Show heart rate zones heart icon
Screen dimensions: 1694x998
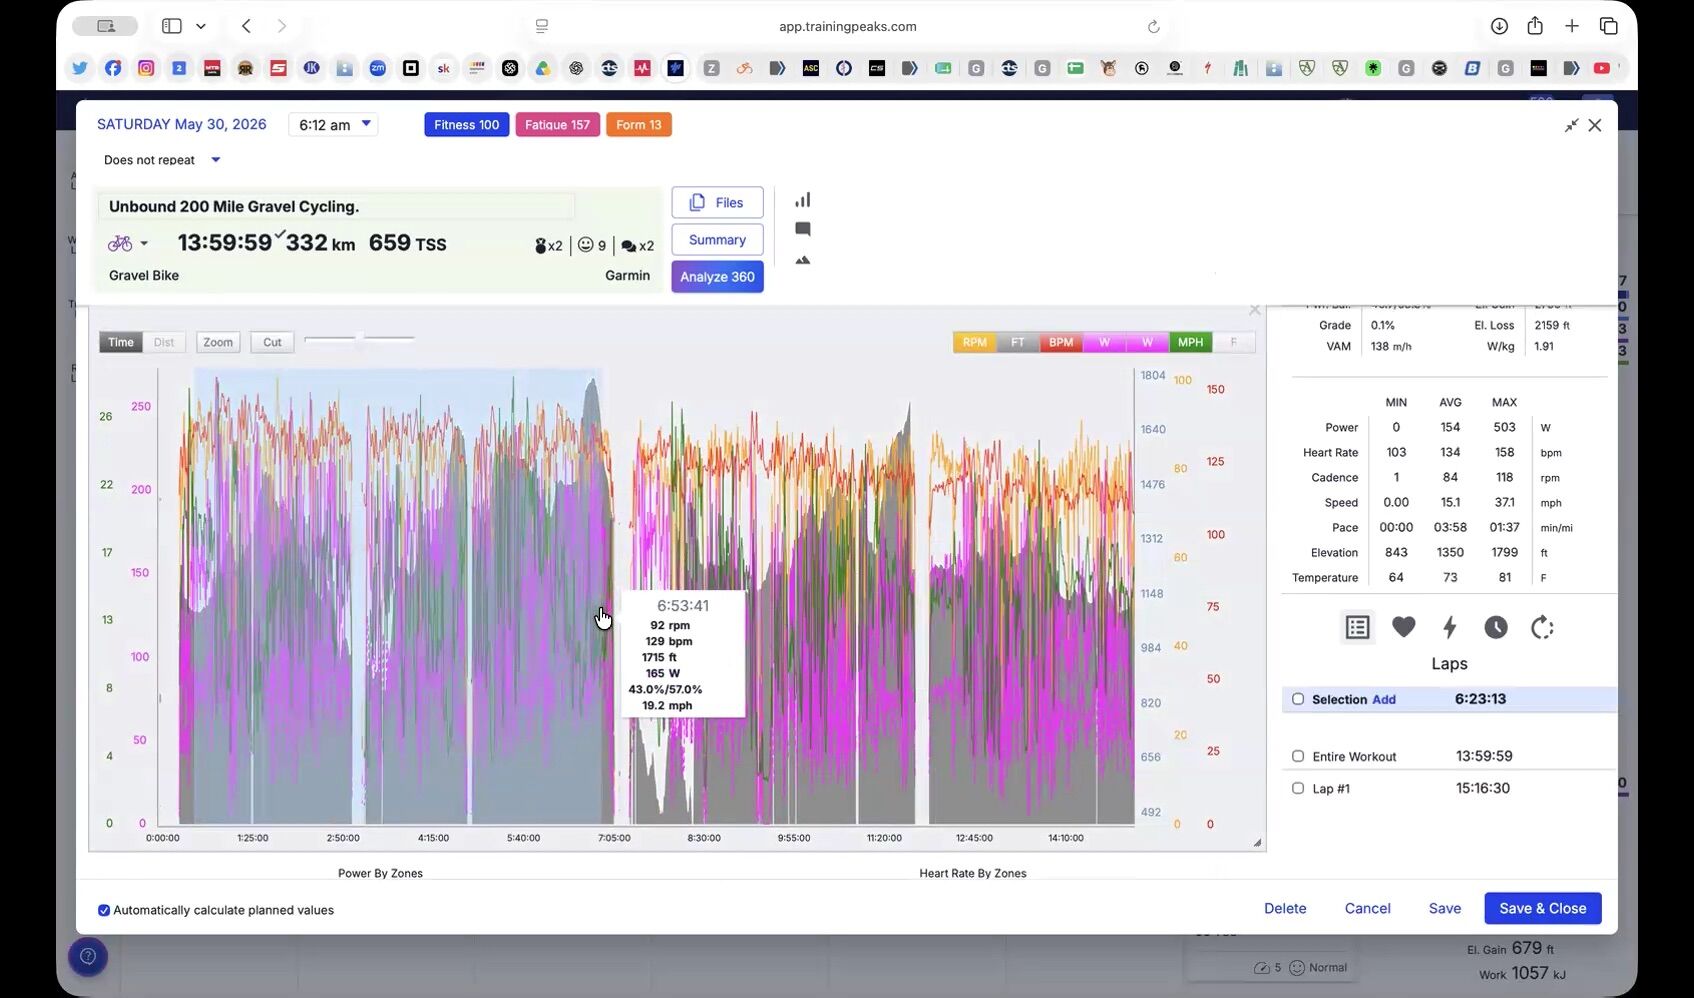(1404, 627)
